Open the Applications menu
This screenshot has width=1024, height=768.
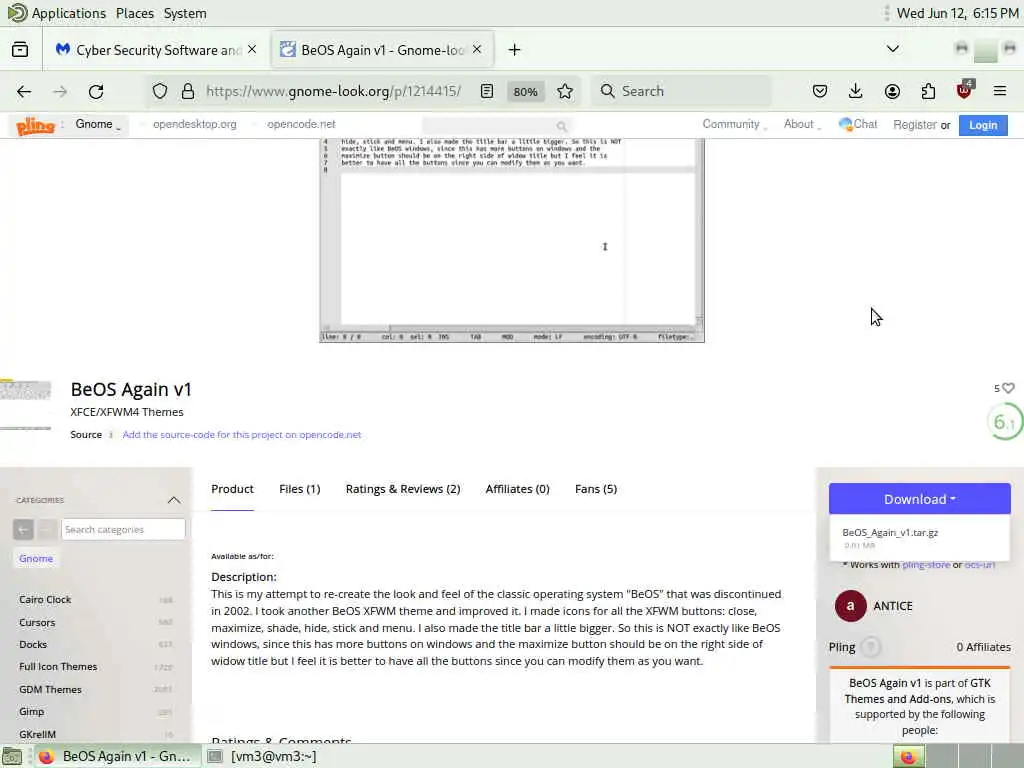pos(56,13)
